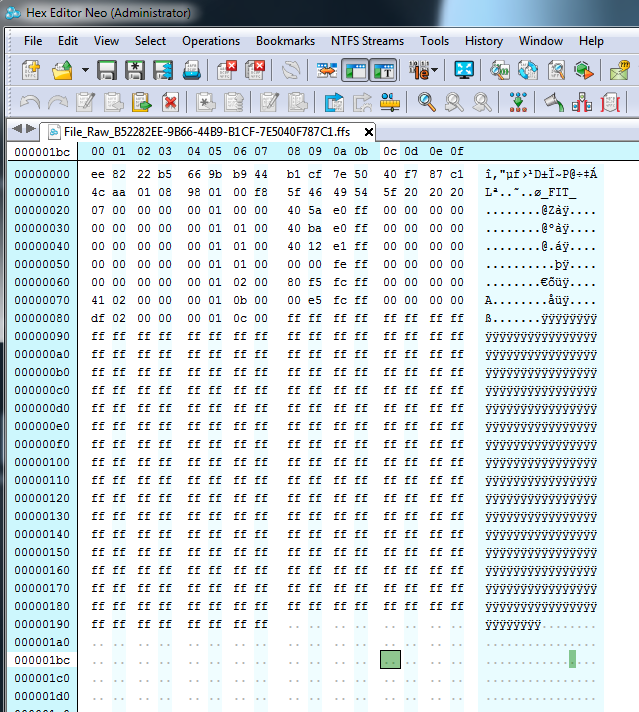Click the red bracketed document icon

click(x=610, y=102)
